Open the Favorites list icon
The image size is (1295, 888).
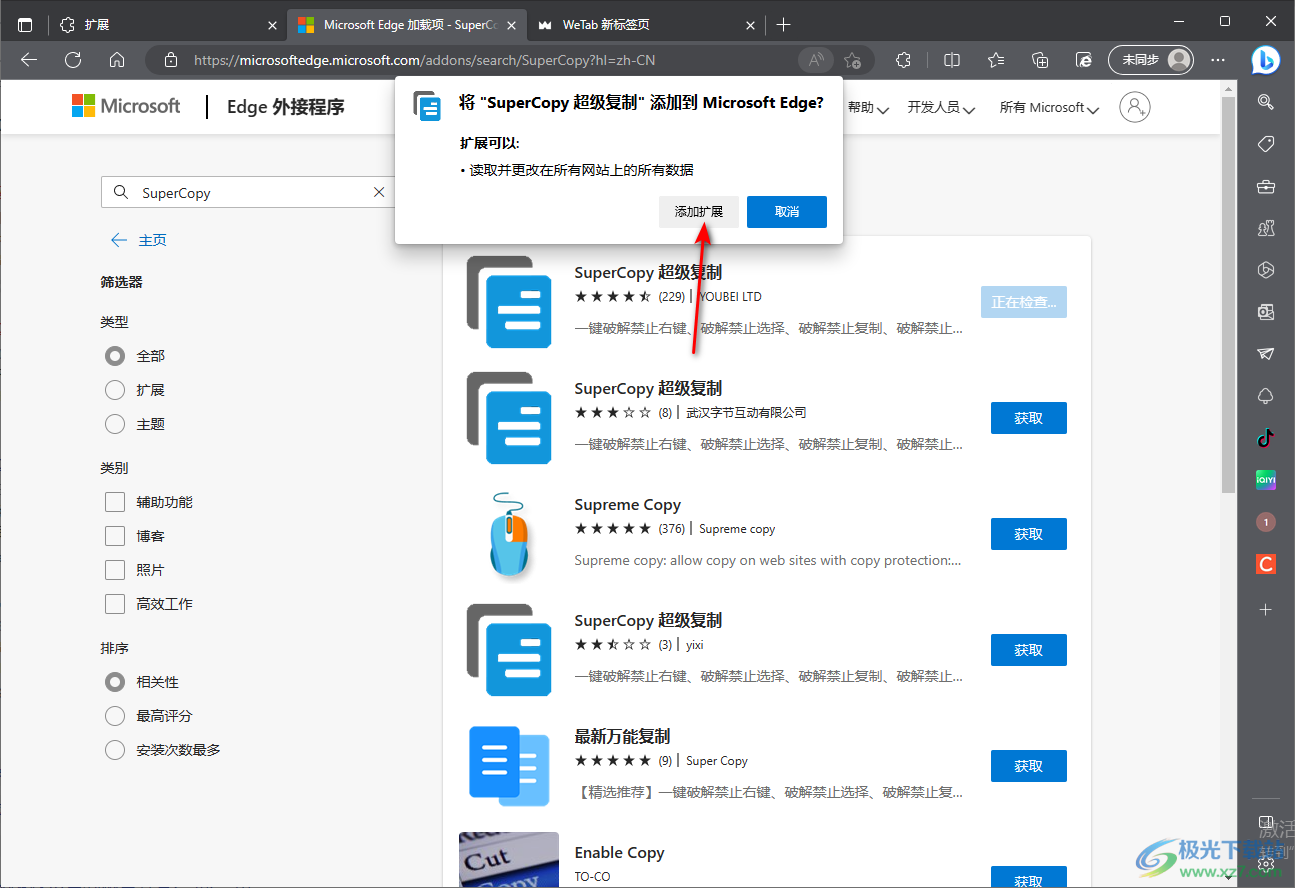tap(996, 60)
